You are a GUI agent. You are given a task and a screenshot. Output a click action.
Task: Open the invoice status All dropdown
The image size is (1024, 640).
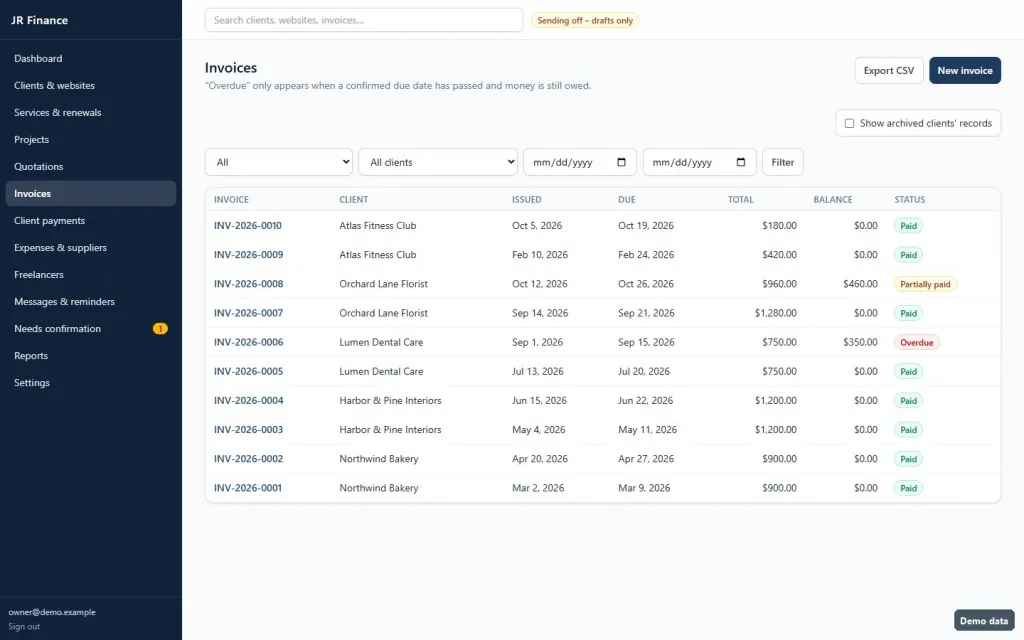[x=279, y=162]
